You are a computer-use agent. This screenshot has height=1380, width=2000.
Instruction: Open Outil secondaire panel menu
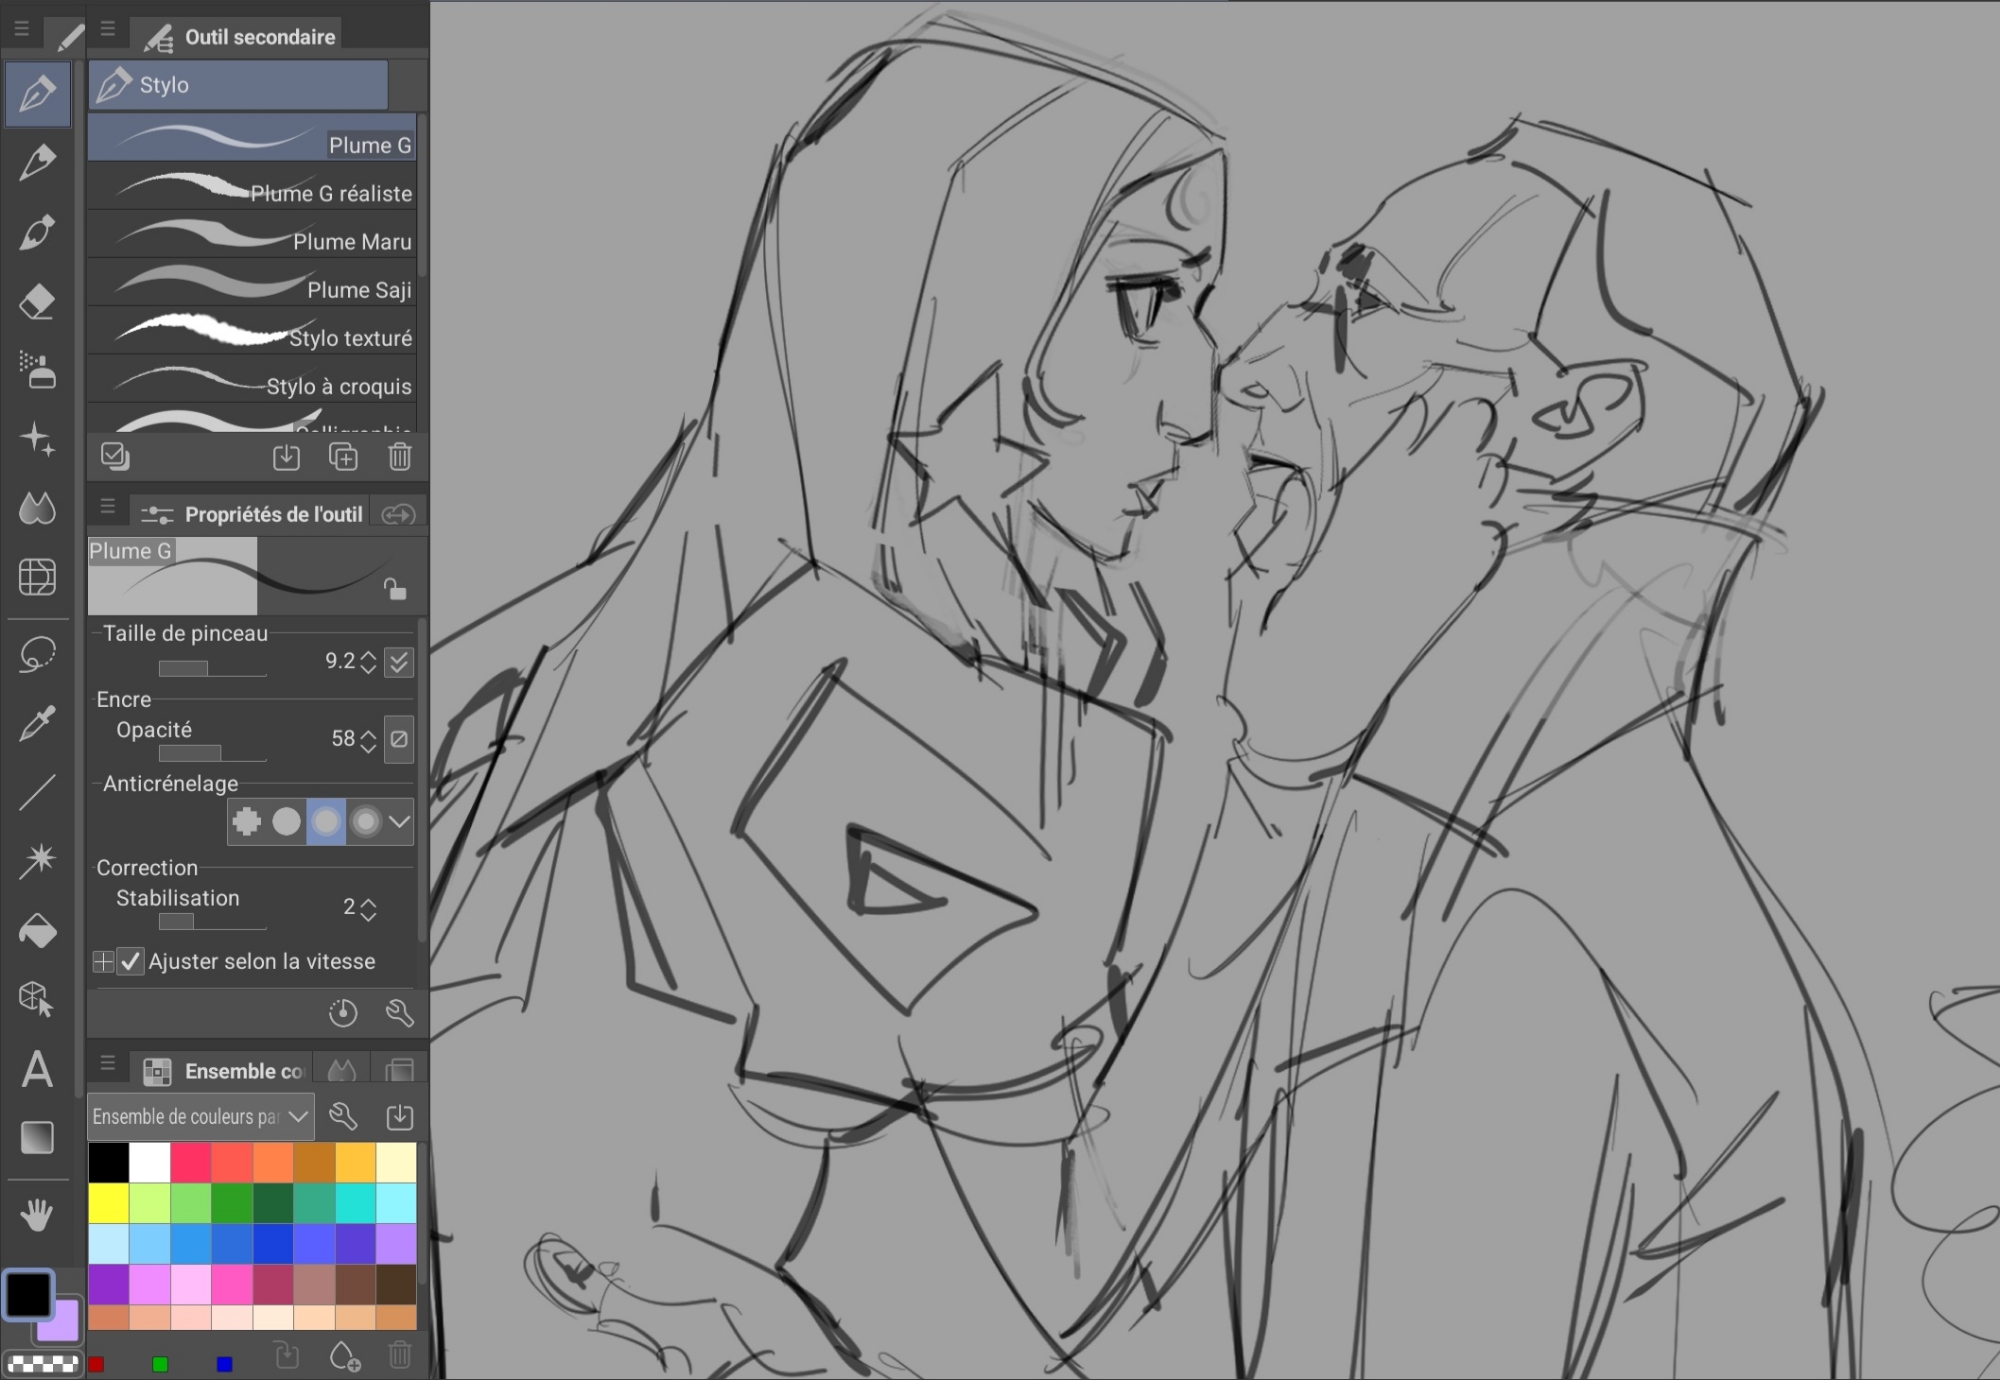point(108,30)
